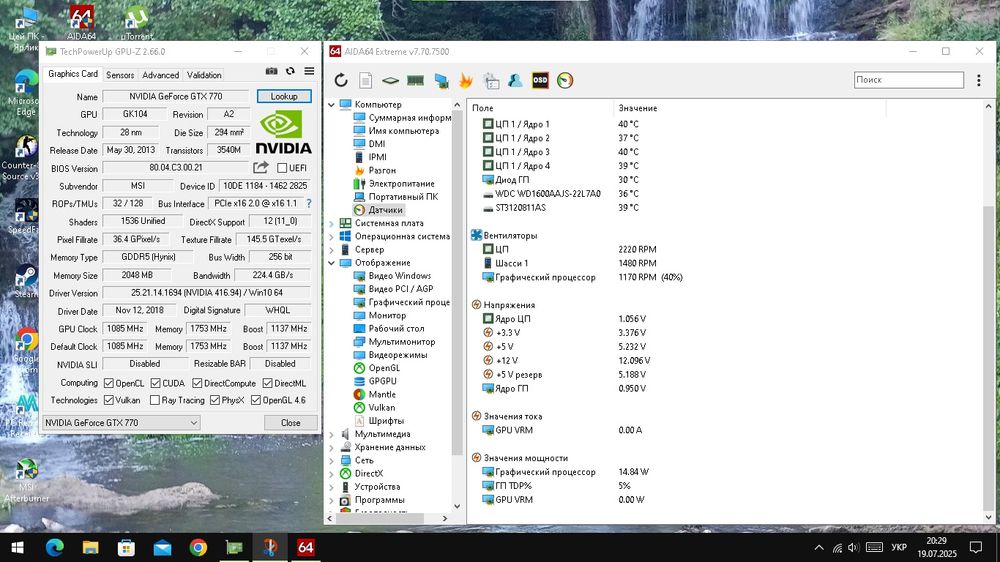Open the system tray overflow chevron
Image resolution: width=1000 pixels, height=562 pixels.
click(819, 547)
